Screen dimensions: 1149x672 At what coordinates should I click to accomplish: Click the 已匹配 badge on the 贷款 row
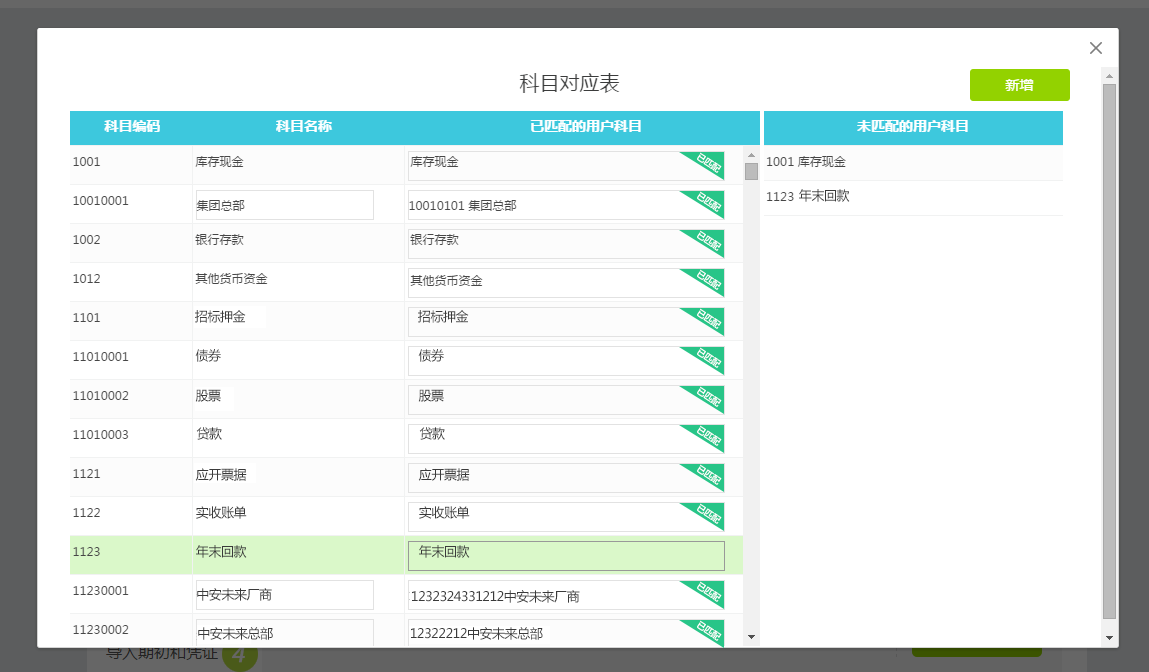click(x=704, y=437)
